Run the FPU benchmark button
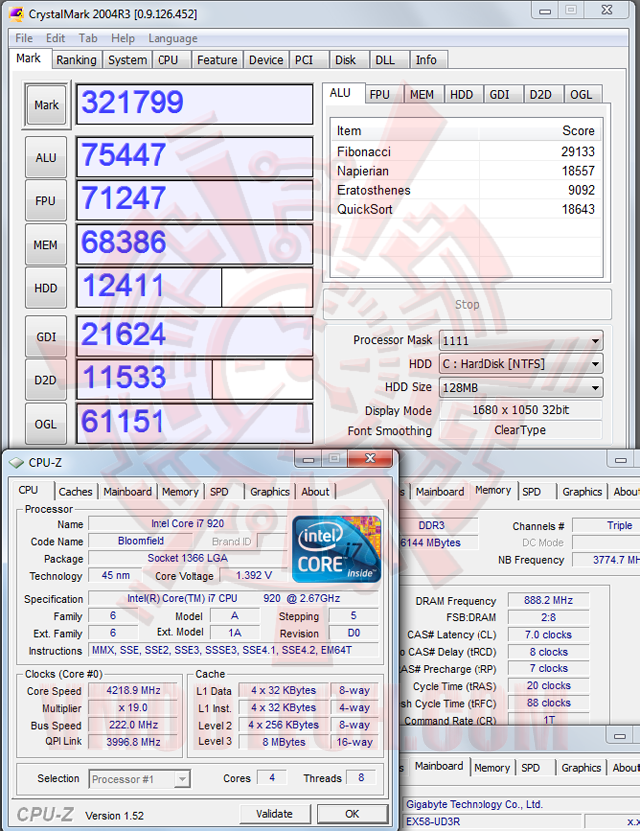640x831 pixels. (46, 201)
